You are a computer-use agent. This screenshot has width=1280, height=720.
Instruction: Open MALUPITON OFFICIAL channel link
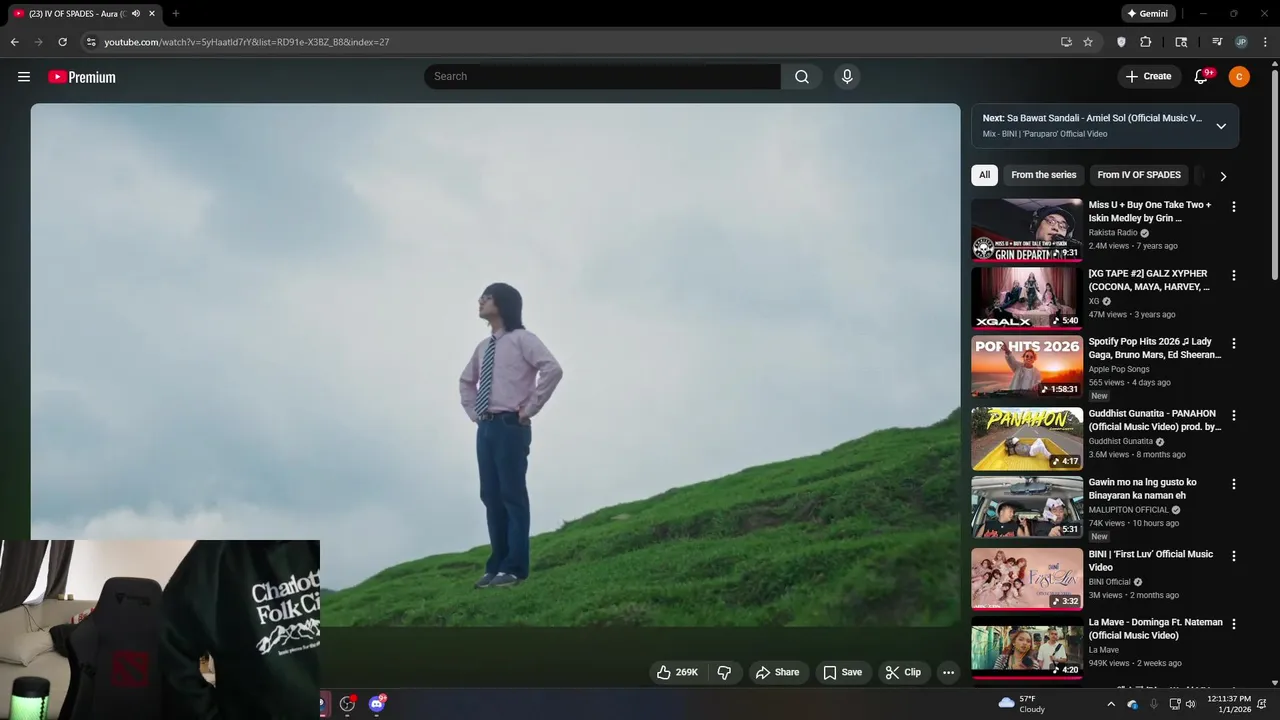1129,510
